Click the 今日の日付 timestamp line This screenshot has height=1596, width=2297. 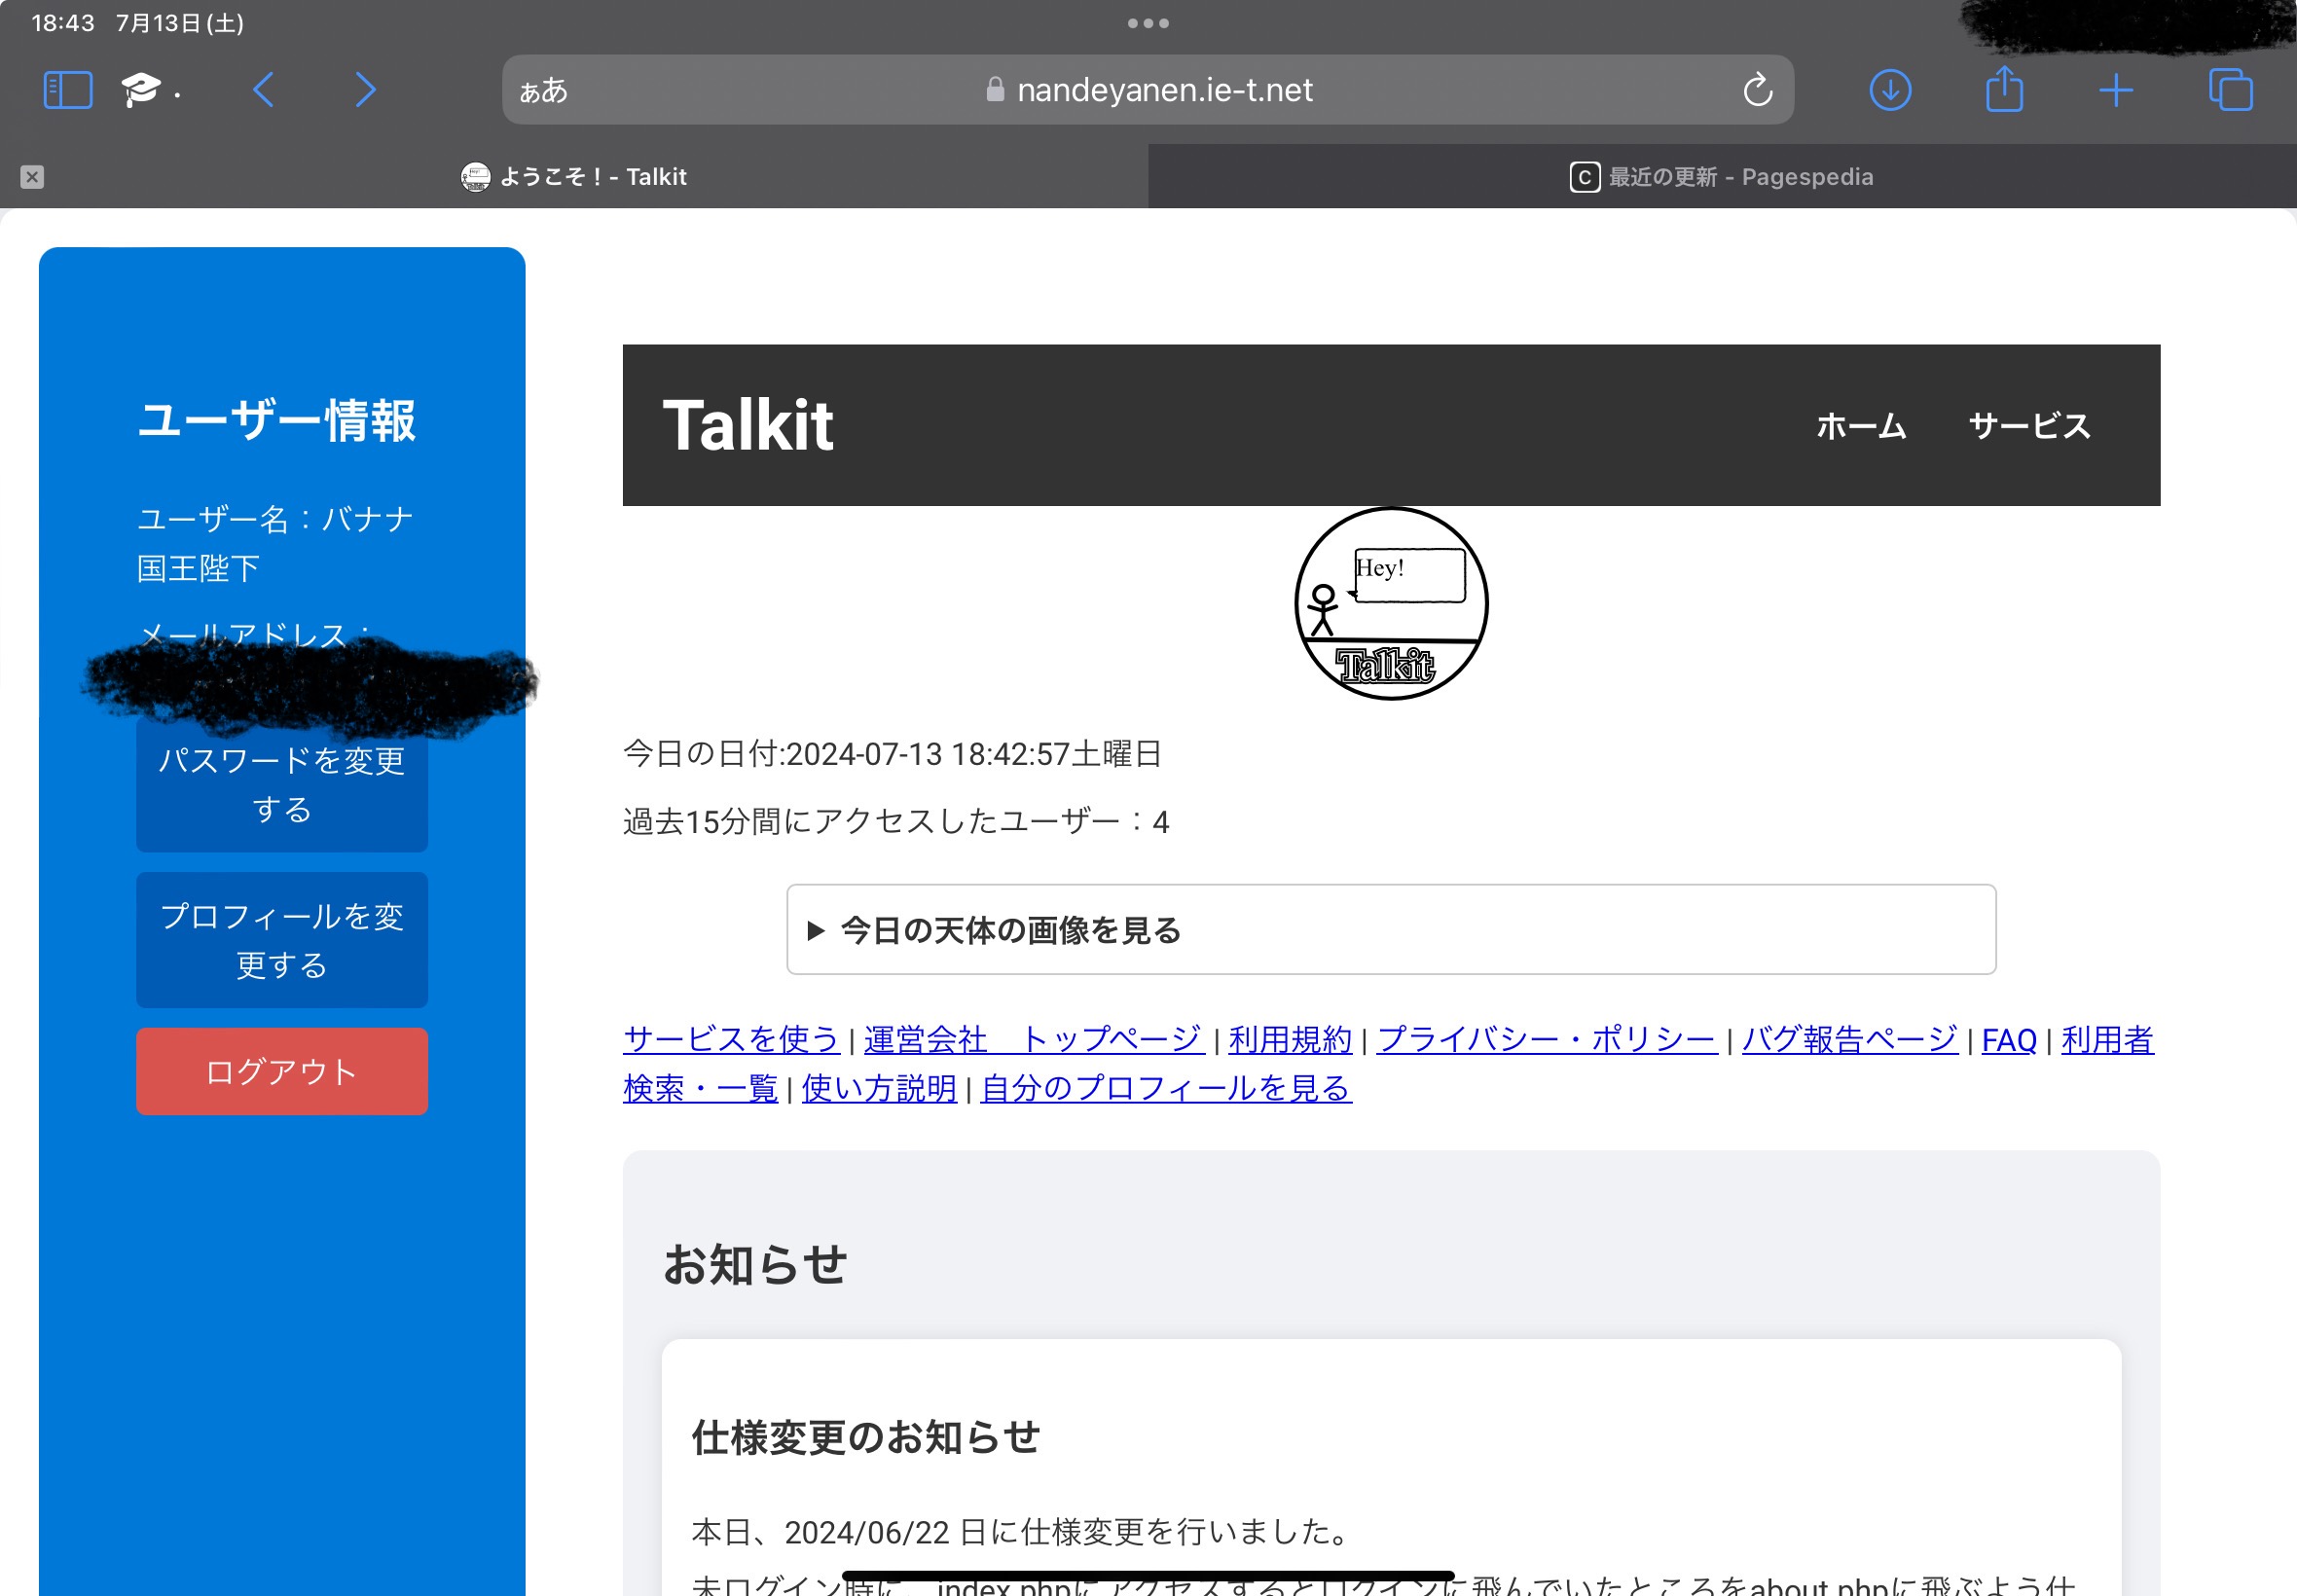(892, 754)
